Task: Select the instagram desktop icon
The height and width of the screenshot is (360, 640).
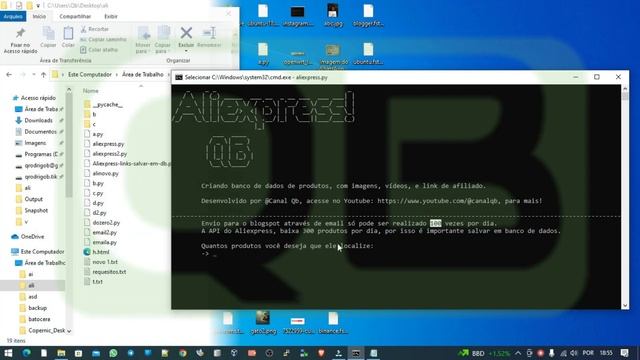Action: point(298,16)
